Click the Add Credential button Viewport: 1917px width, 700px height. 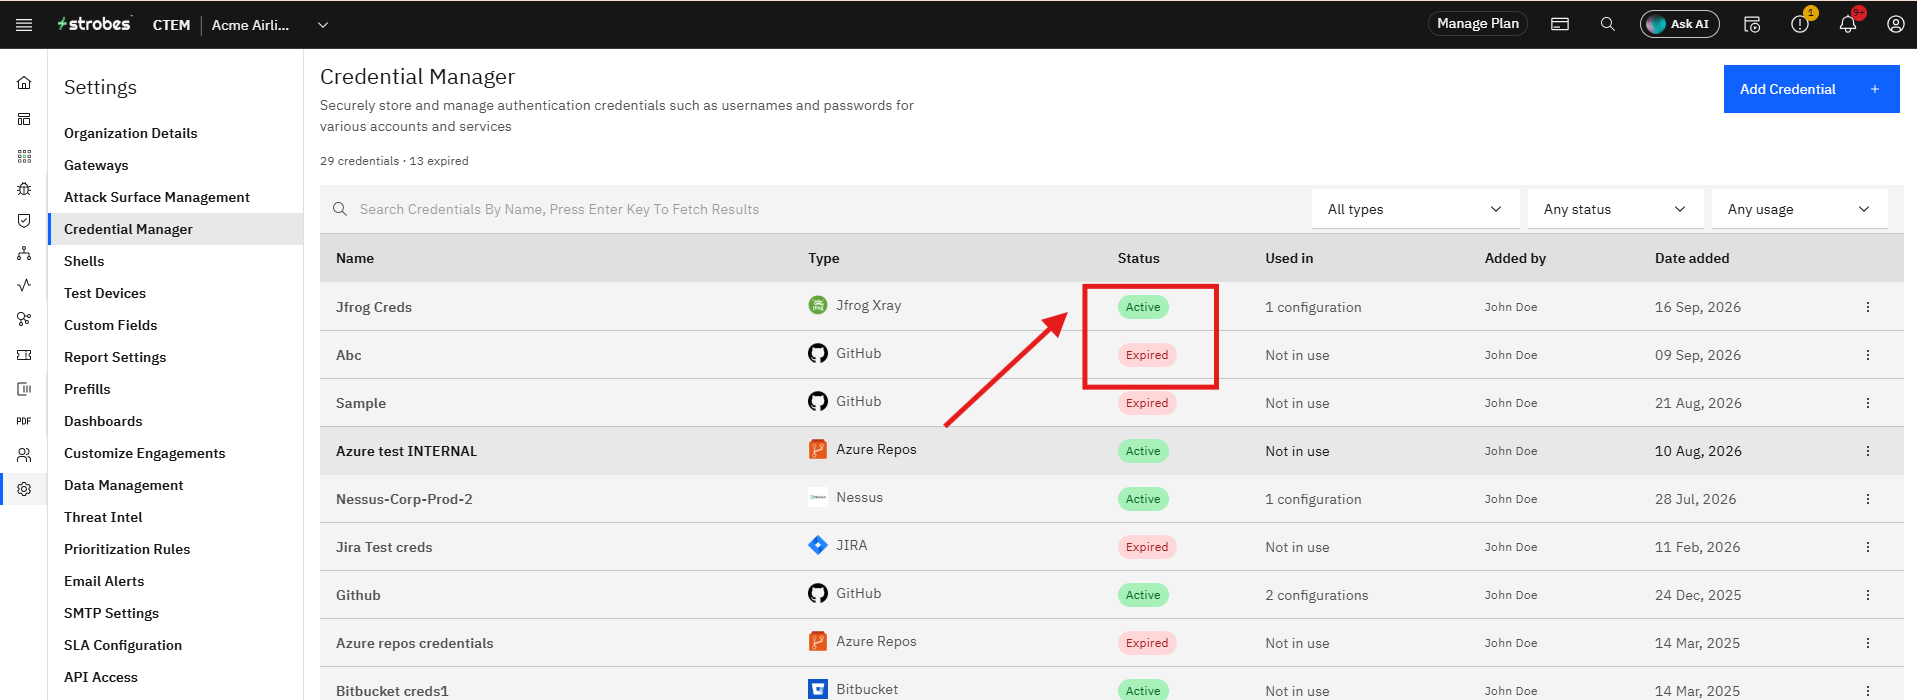pos(1811,89)
